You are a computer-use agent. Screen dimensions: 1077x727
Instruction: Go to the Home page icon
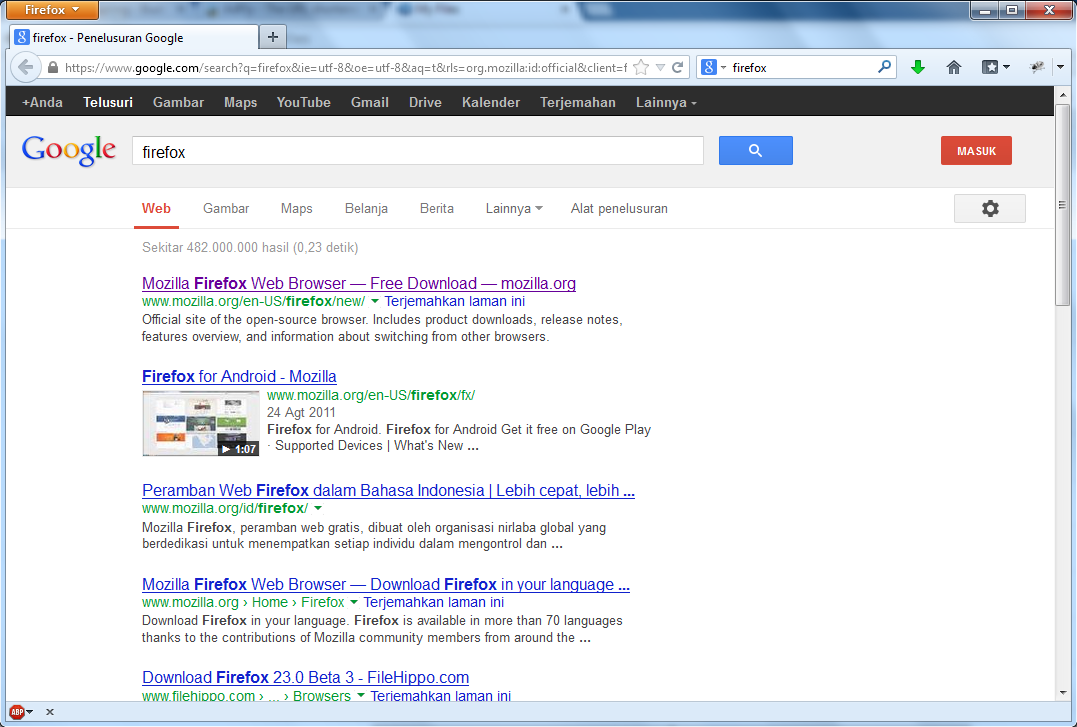pos(953,67)
